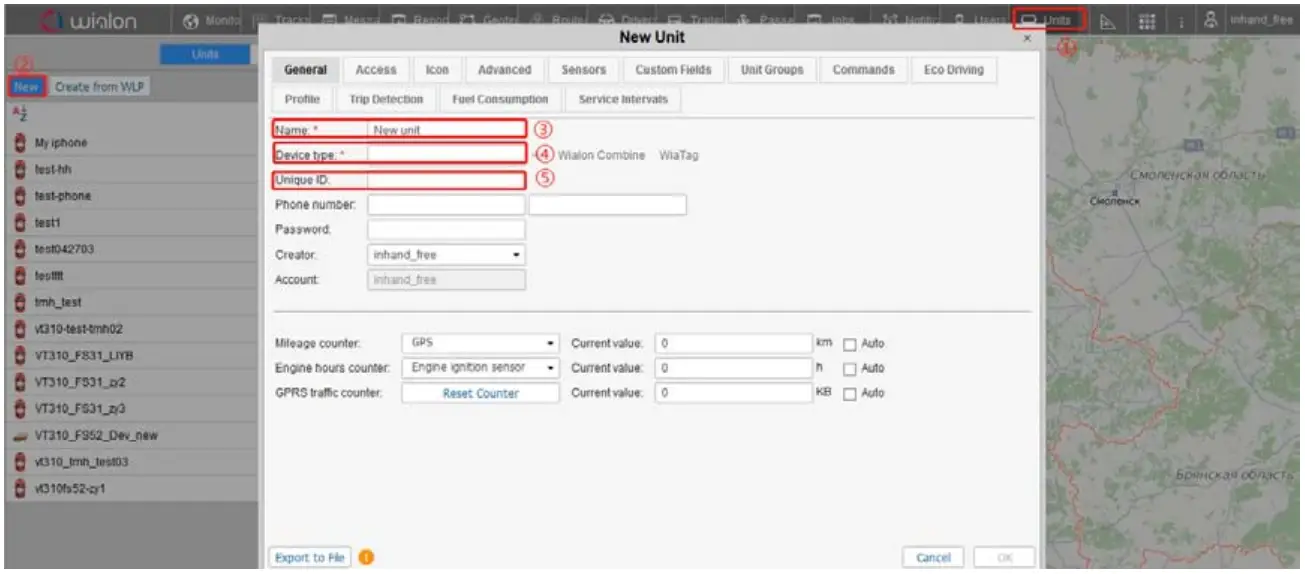Image resolution: width=1305 pixels, height=574 pixels.
Task: Open the Commands tab
Action: pos(863,70)
